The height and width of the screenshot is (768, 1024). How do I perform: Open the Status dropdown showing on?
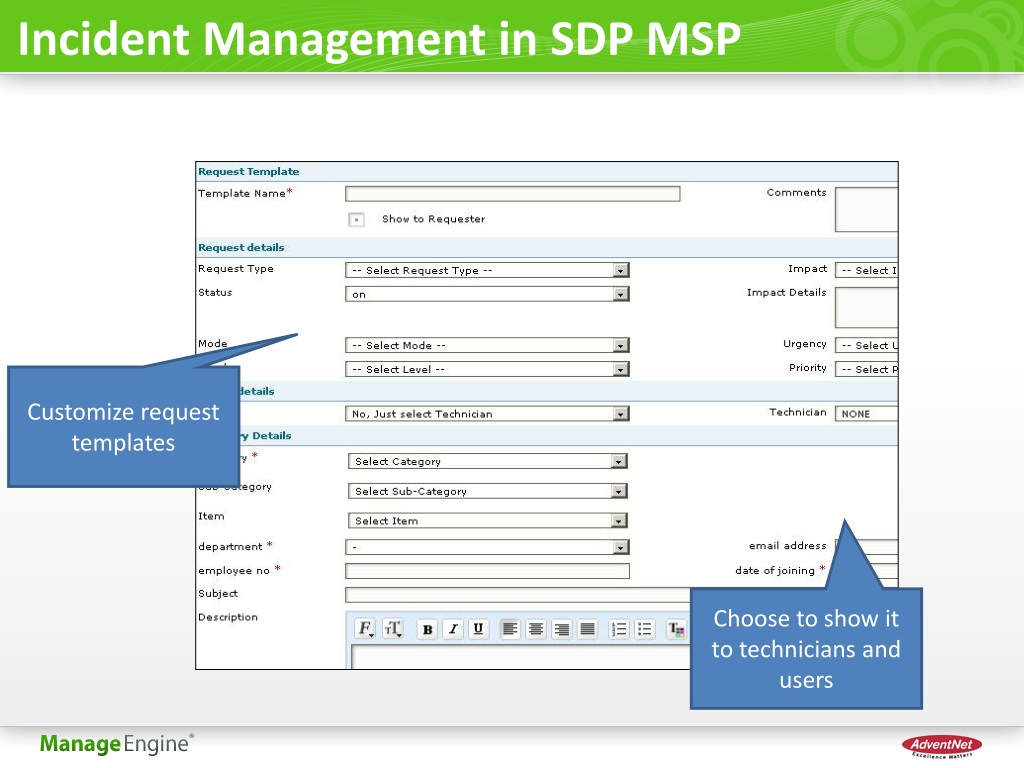coord(487,294)
